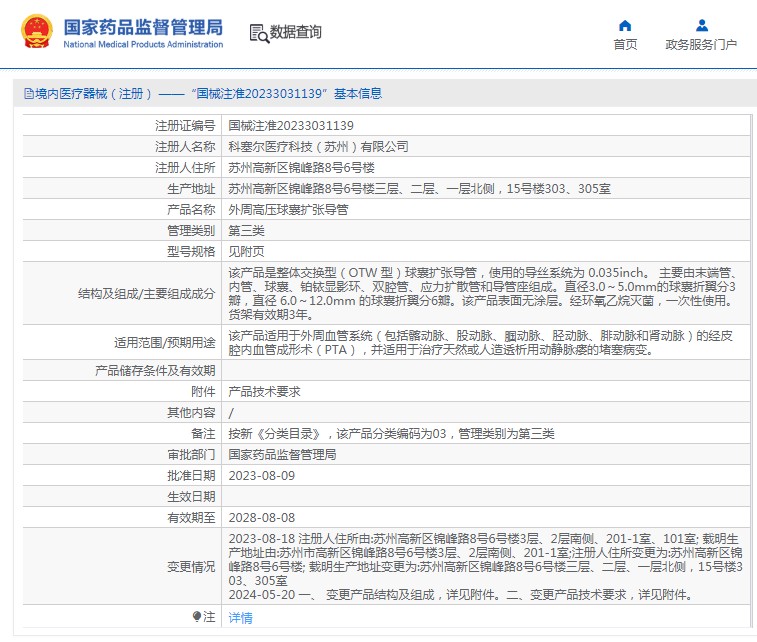Click the 国家药品监督管理局 site title
This screenshot has width=757, height=642.
[x=143, y=27]
